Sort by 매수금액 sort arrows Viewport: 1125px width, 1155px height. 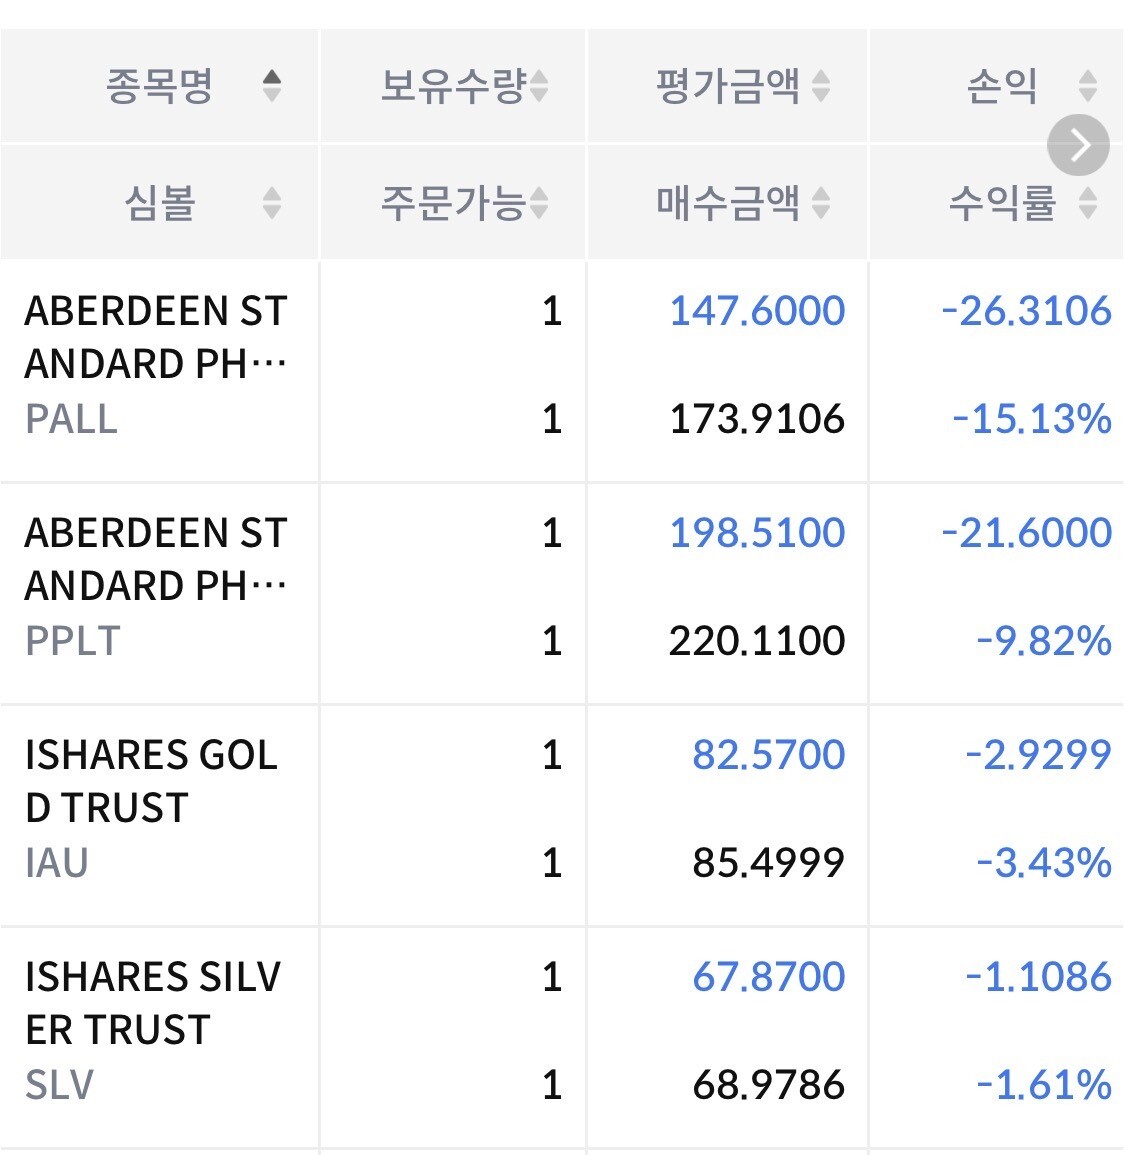click(x=821, y=203)
